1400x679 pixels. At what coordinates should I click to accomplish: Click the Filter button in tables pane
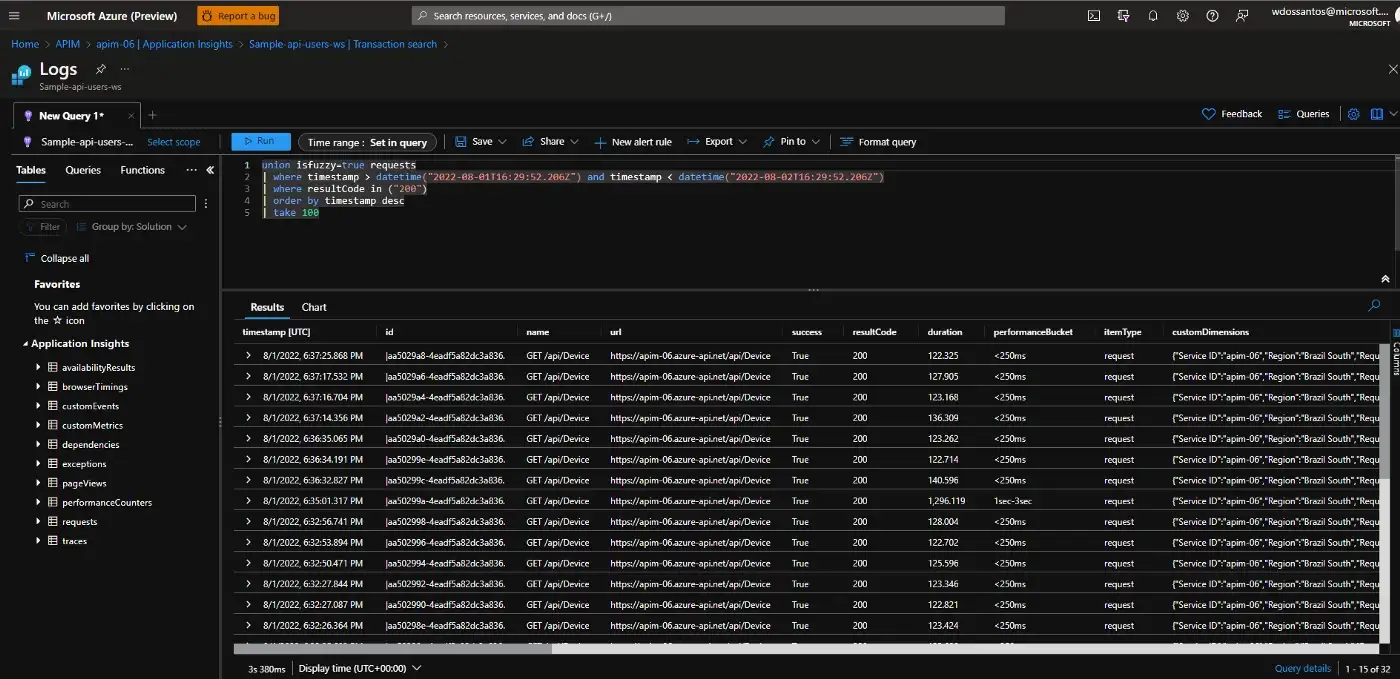pyautogui.click(x=42, y=227)
